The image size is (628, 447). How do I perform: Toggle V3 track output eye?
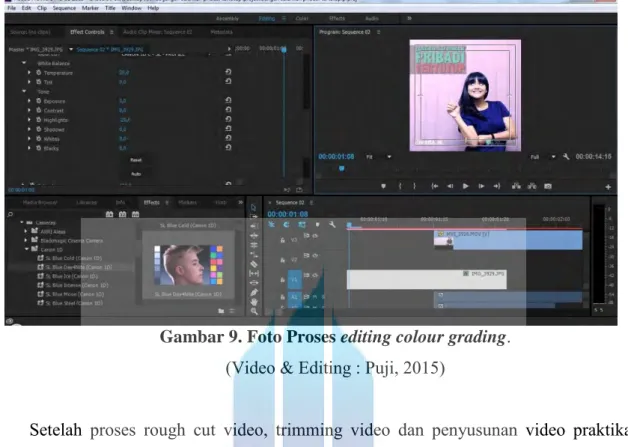point(315,236)
